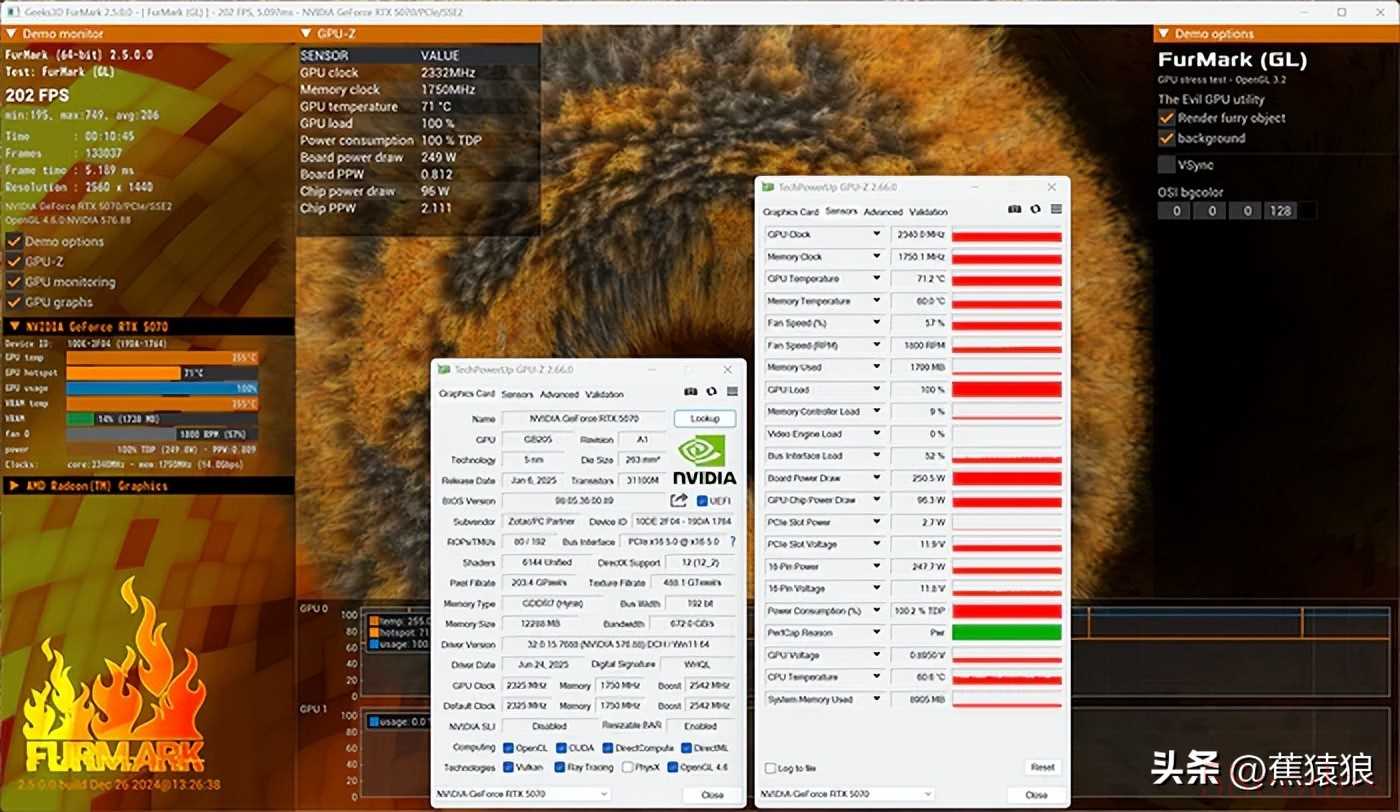Switch to Advanced tab in Sensors window
Screen dimensions: 1400x812
(883, 212)
